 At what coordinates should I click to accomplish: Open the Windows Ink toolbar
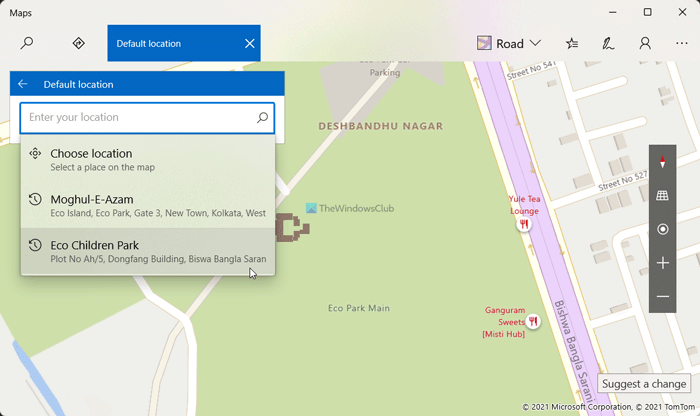[x=608, y=43]
